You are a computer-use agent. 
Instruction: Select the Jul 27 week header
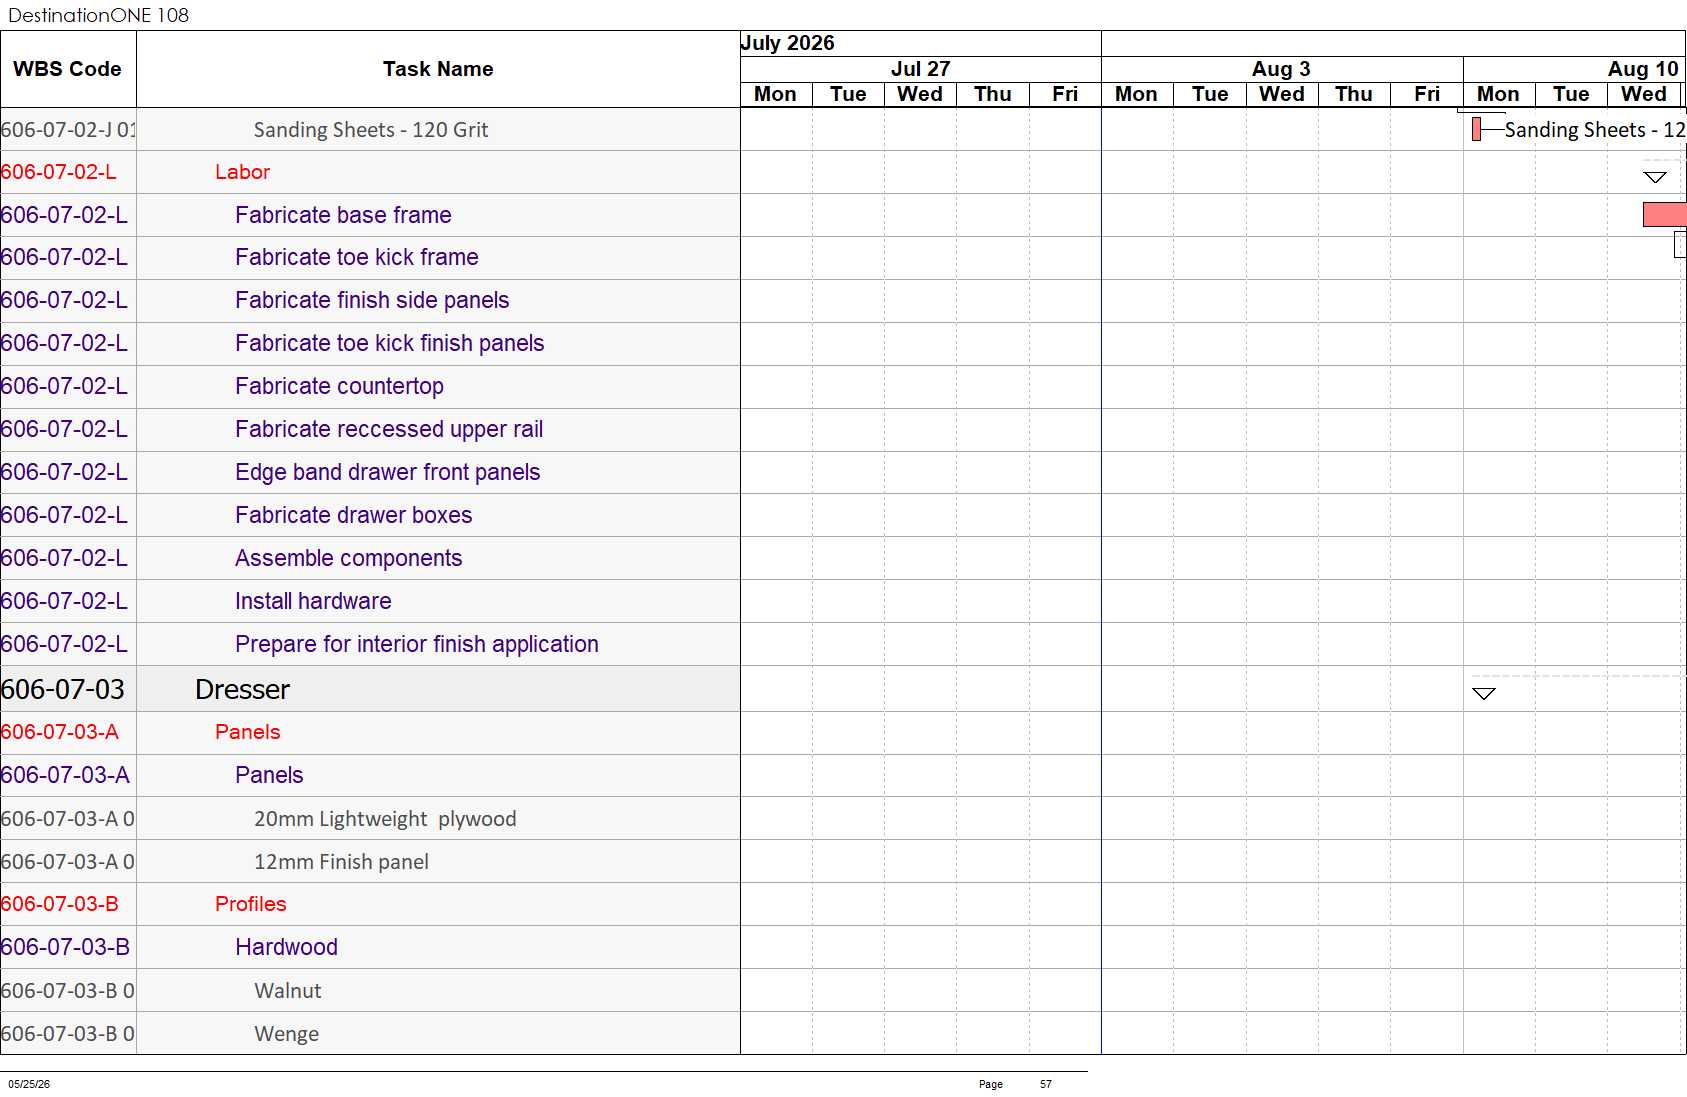tap(920, 69)
